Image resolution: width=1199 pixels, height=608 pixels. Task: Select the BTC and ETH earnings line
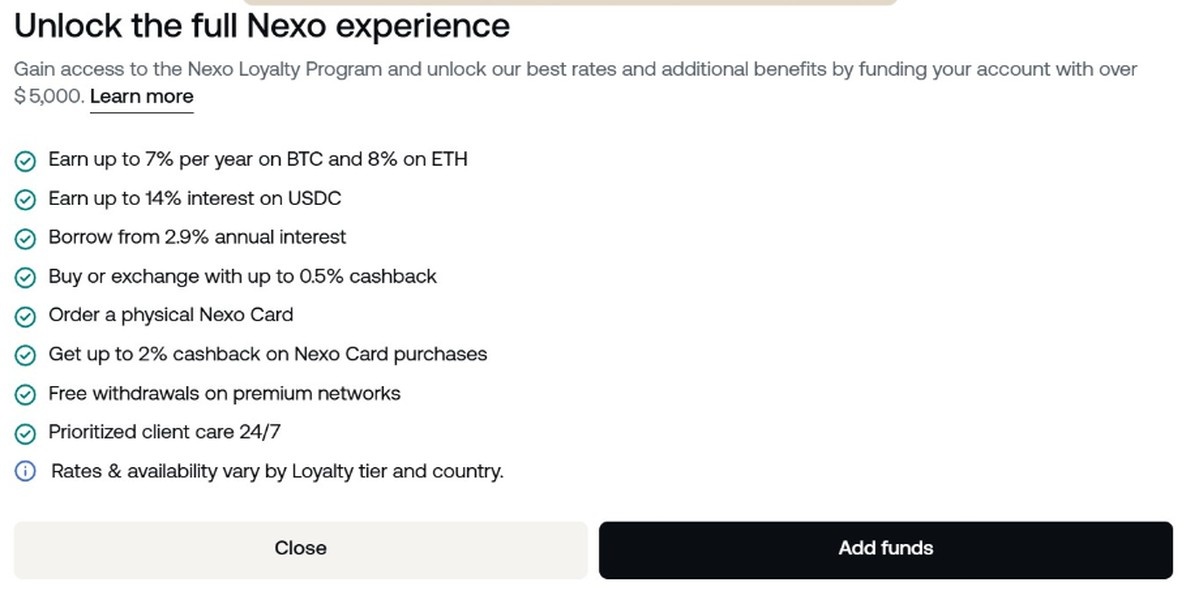pyautogui.click(x=258, y=159)
